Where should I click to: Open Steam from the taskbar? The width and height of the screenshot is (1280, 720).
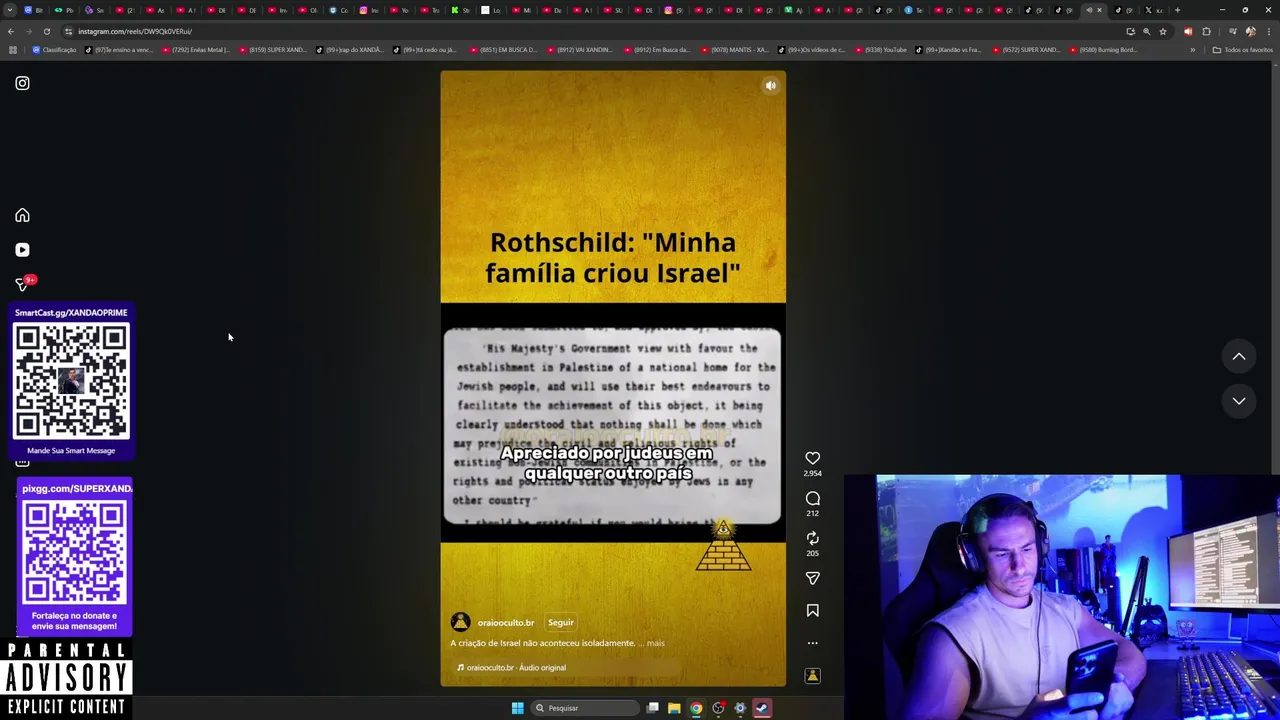(762, 708)
